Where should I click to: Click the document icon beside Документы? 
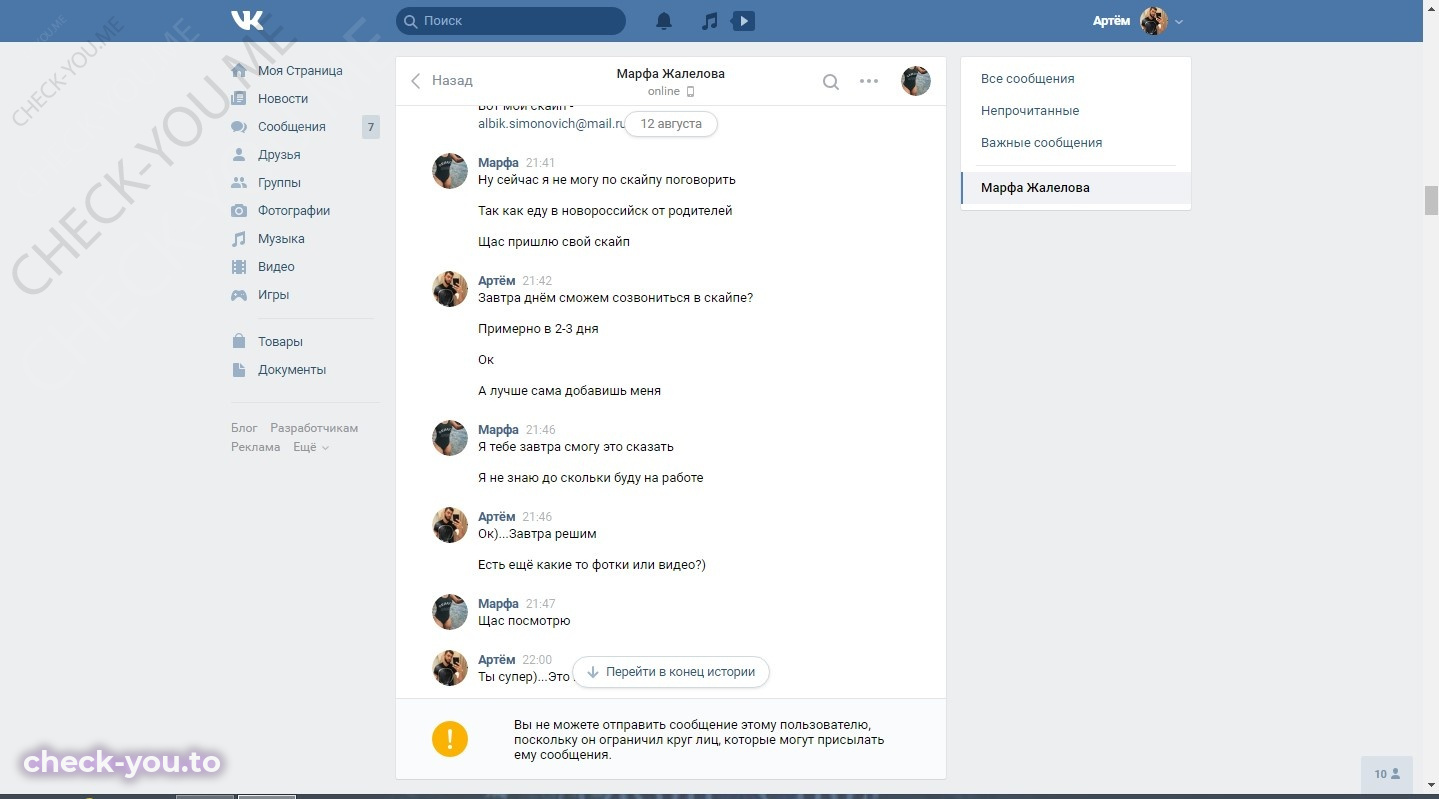pyautogui.click(x=239, y=370)
